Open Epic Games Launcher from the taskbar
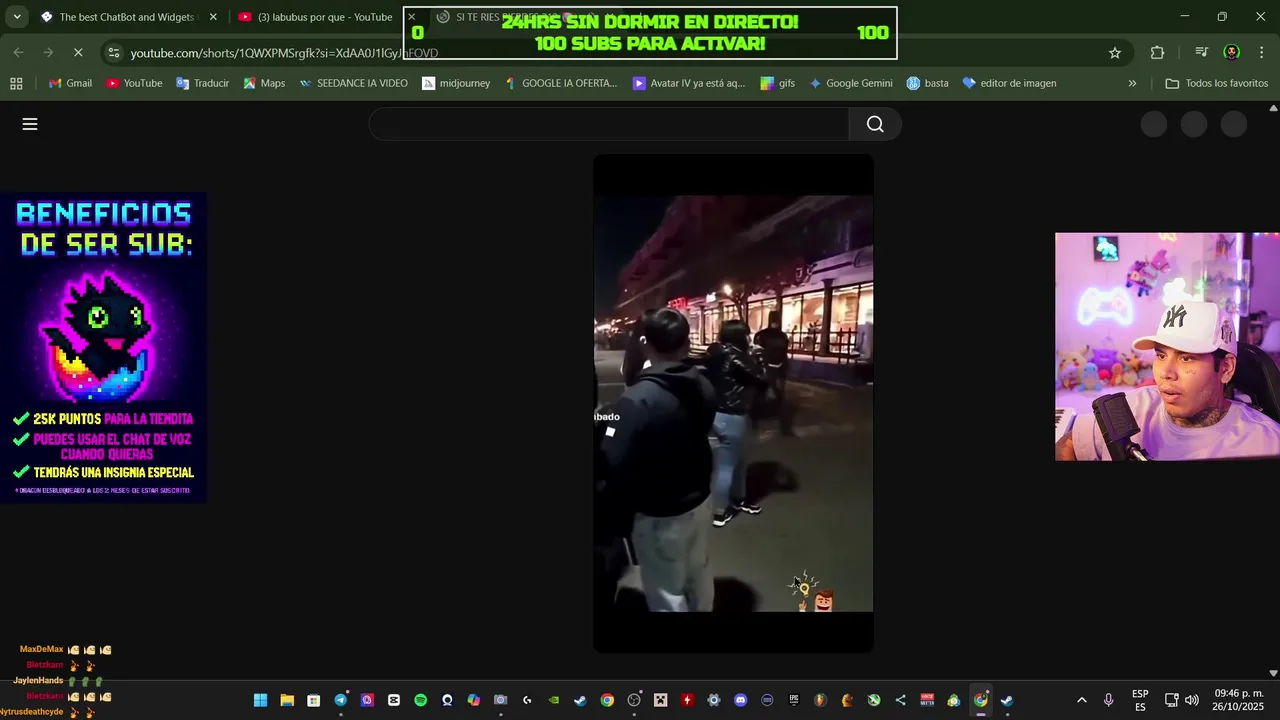The image size is (1280, 720). (794, 700)
